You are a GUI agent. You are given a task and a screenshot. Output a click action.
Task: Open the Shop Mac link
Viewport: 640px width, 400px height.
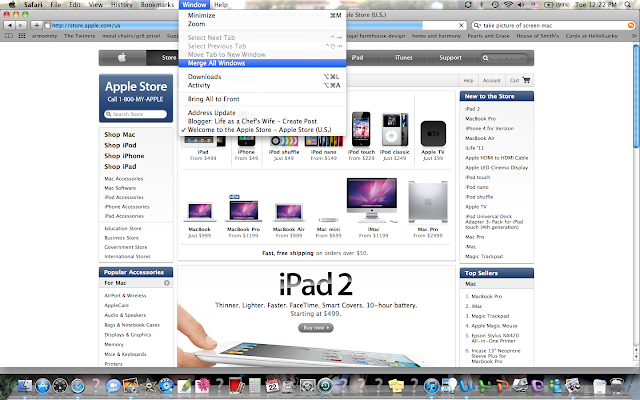120,135
